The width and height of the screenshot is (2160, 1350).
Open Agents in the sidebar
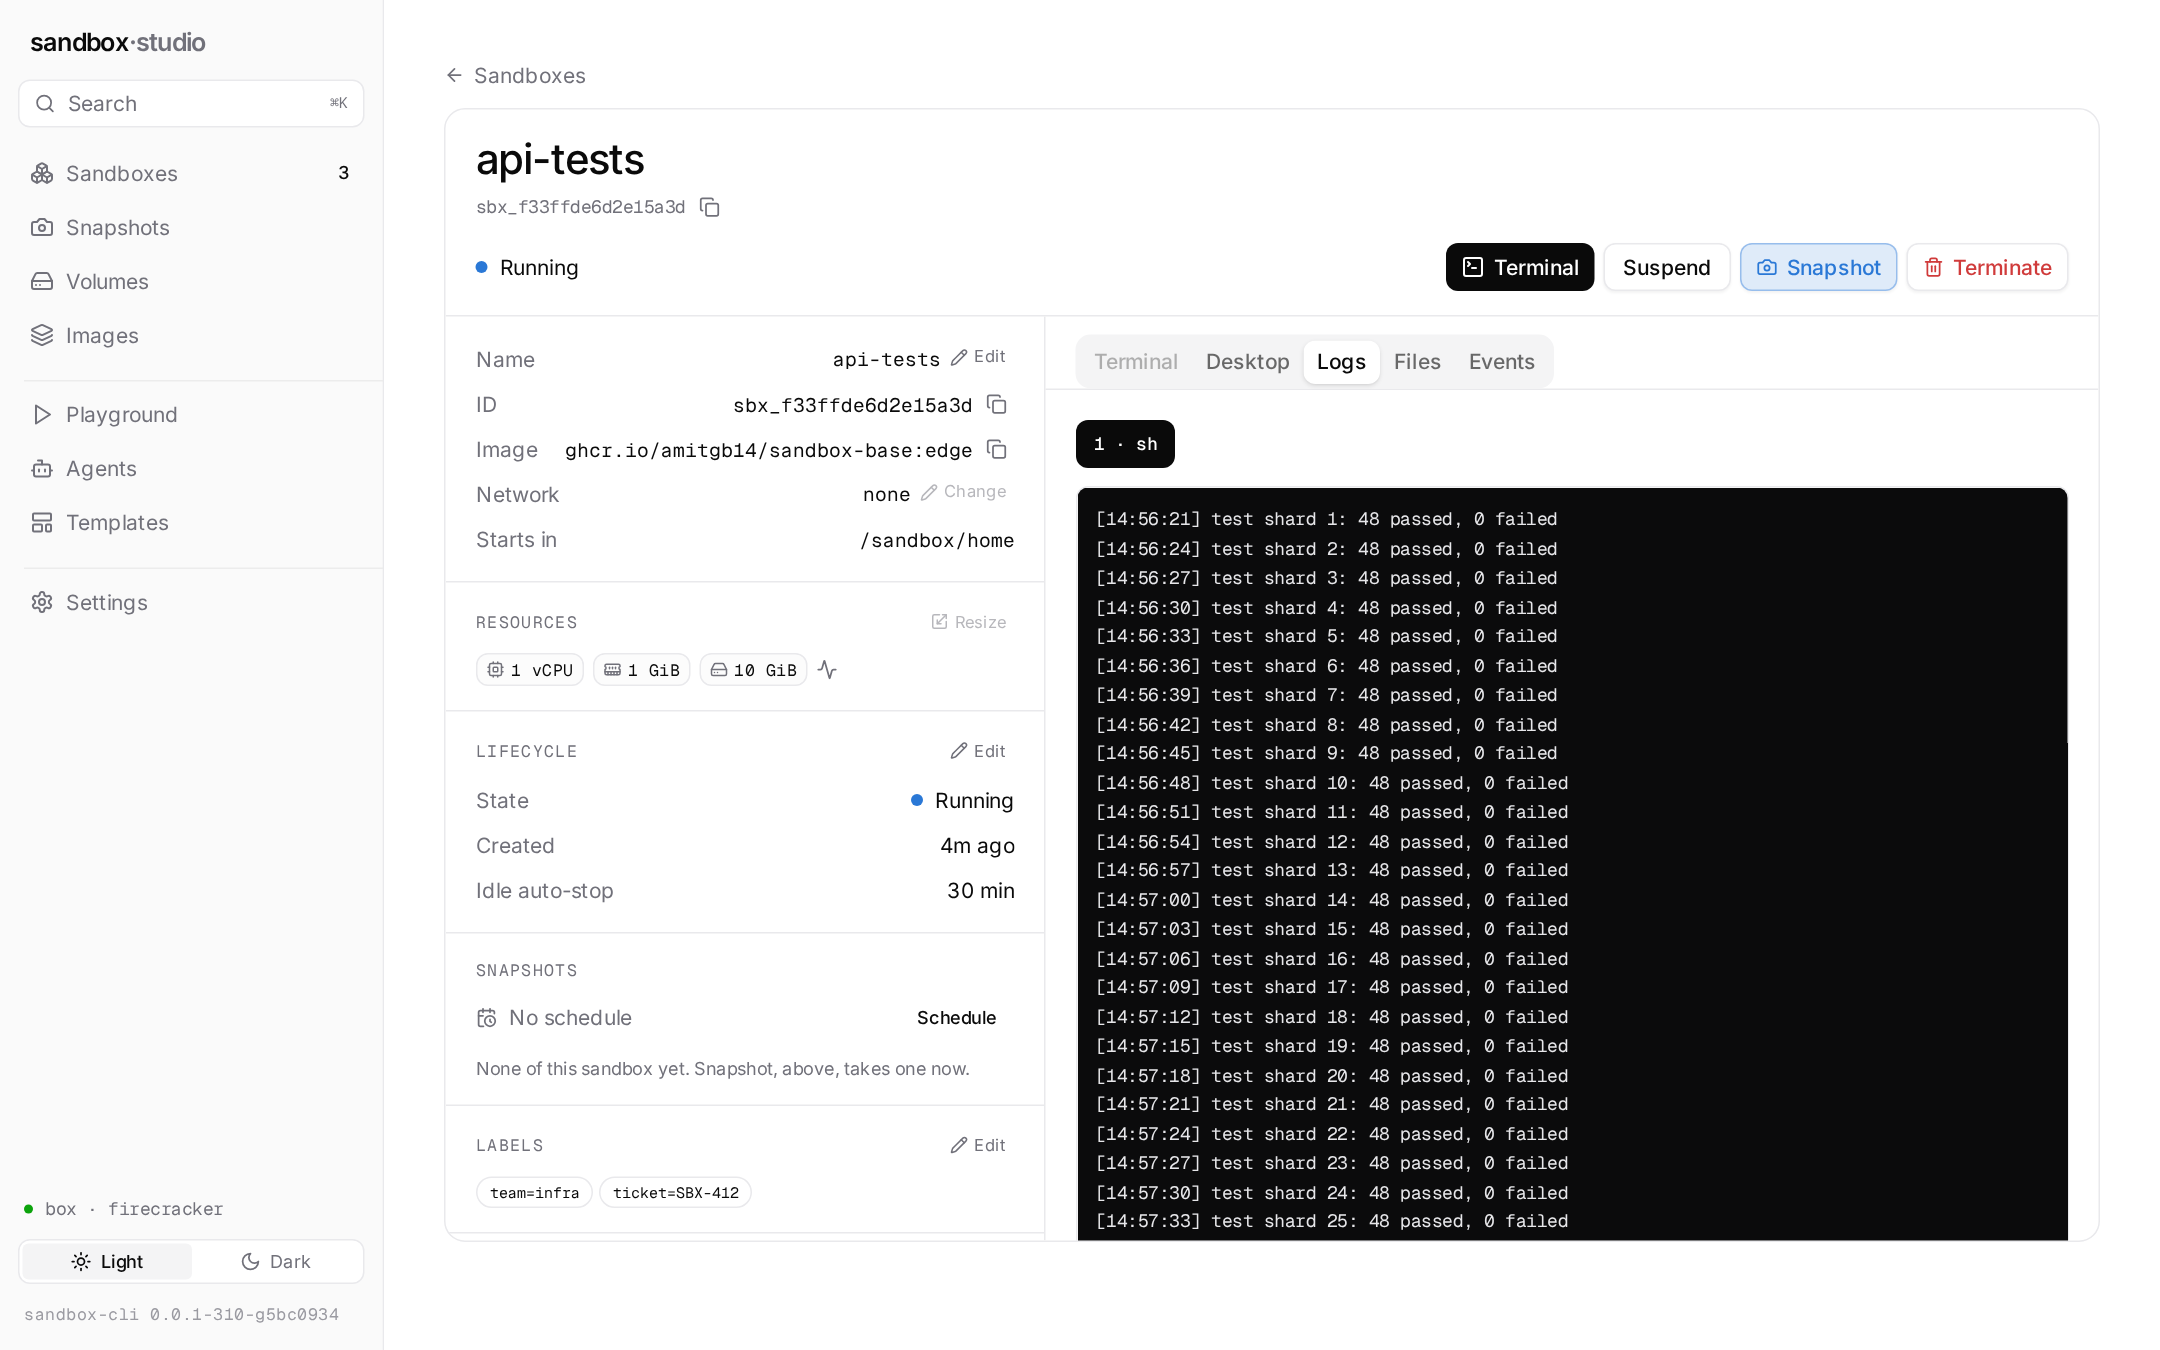(191, 468)
